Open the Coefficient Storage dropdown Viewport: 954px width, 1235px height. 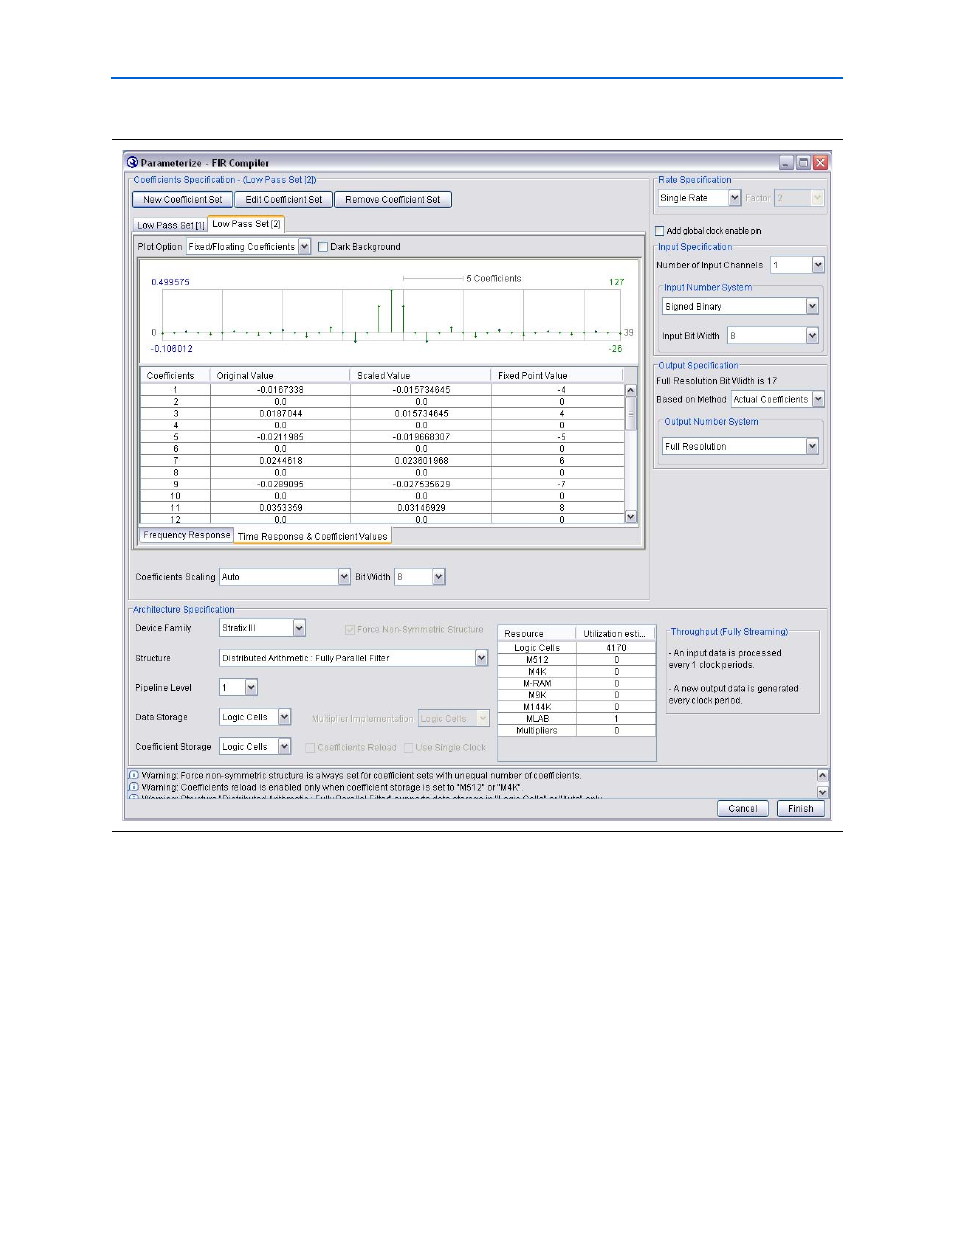point(284,747)
